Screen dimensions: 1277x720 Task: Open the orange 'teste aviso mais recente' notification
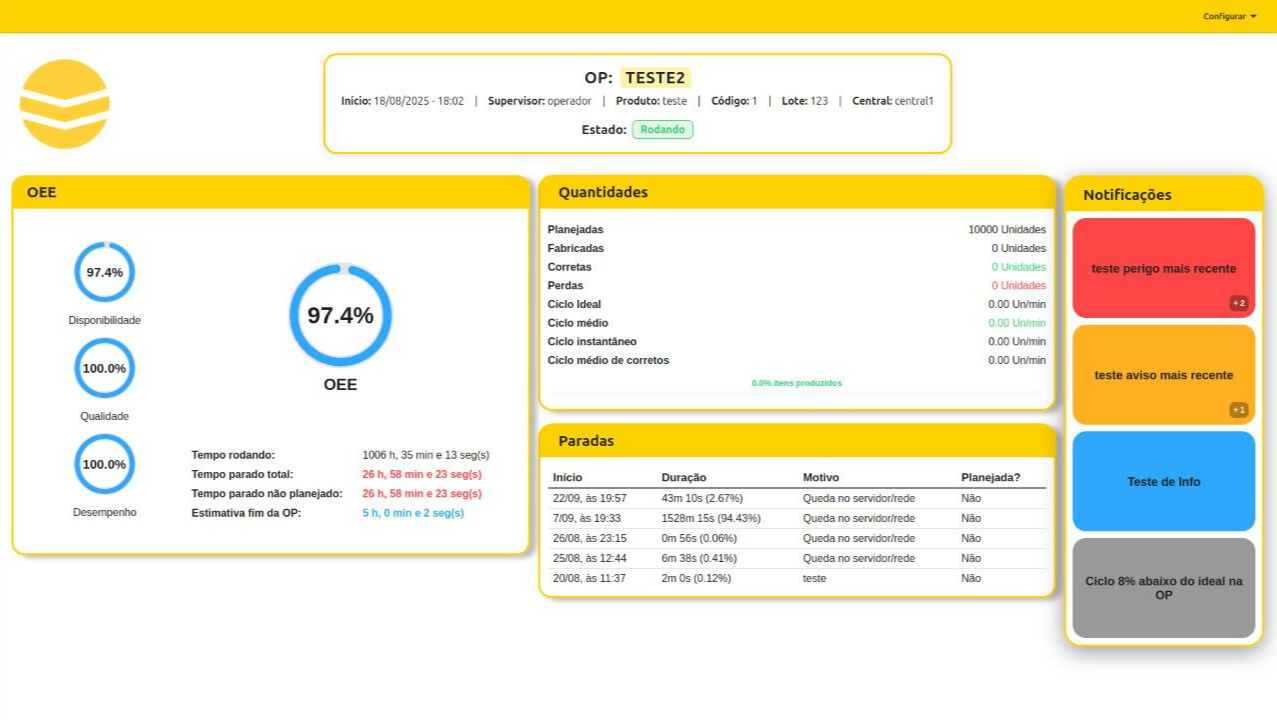[x=1162, y=375]
